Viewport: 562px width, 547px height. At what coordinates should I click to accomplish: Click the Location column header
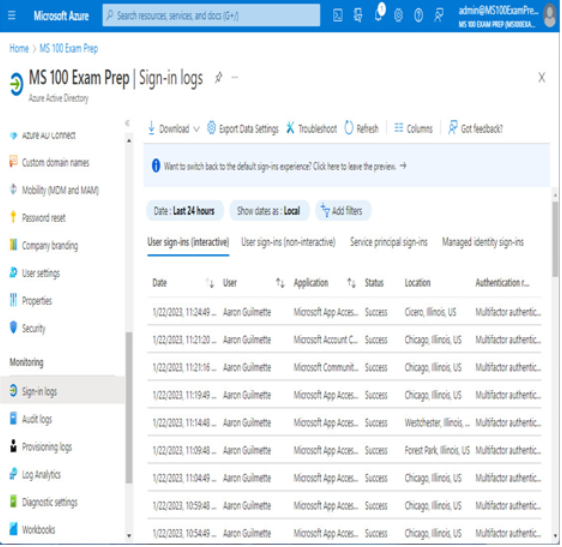pos(418,283)
